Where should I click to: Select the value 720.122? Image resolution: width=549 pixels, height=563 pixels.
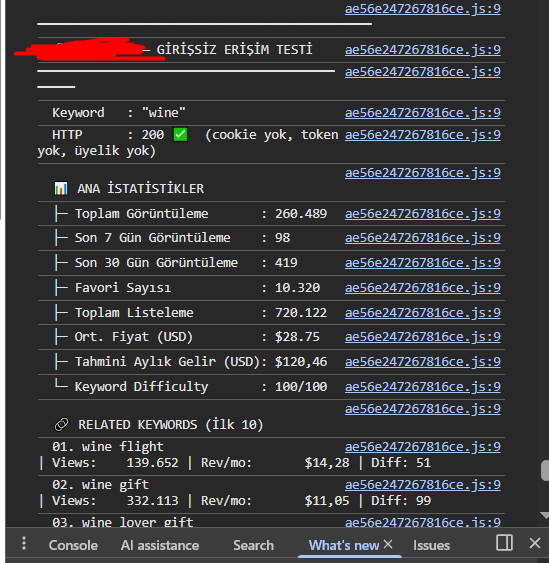301,312
